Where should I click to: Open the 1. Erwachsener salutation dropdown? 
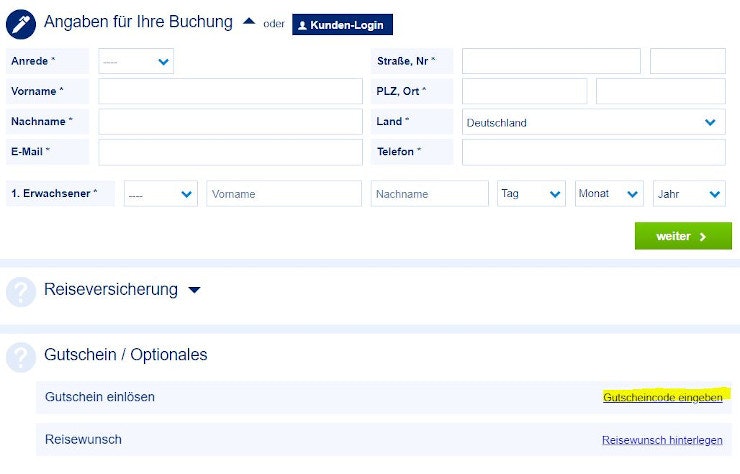[x=160, y=194]
